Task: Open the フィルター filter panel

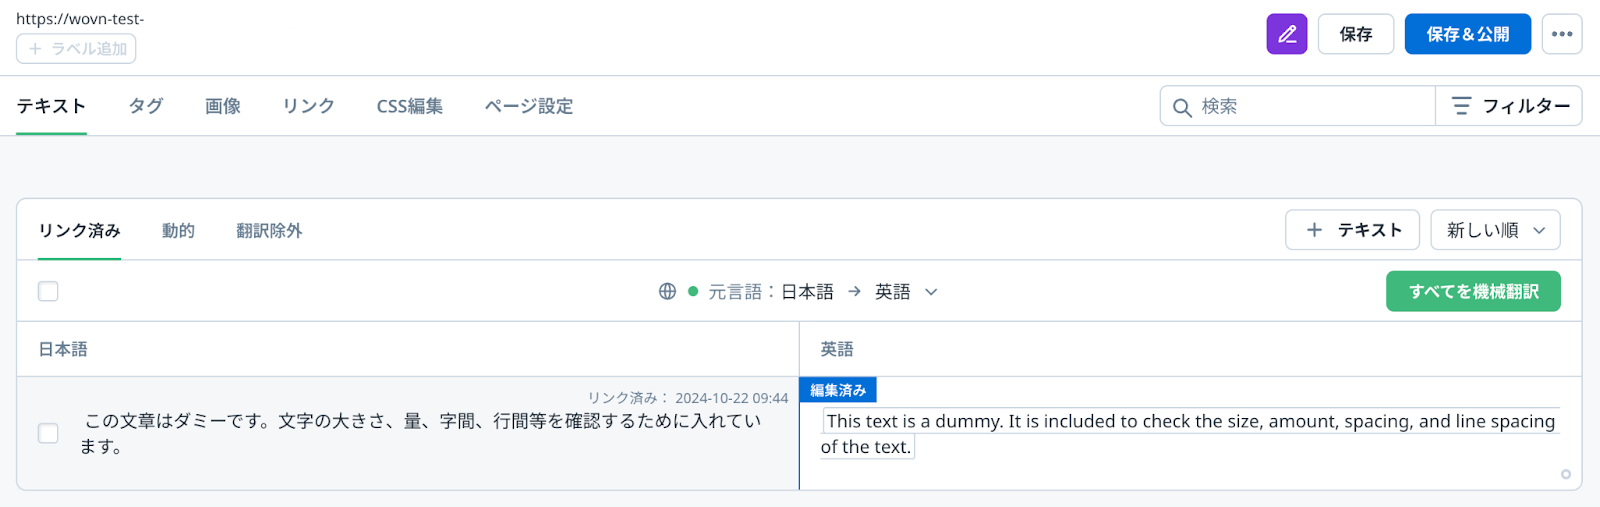Action: (x=1509, y=106)
